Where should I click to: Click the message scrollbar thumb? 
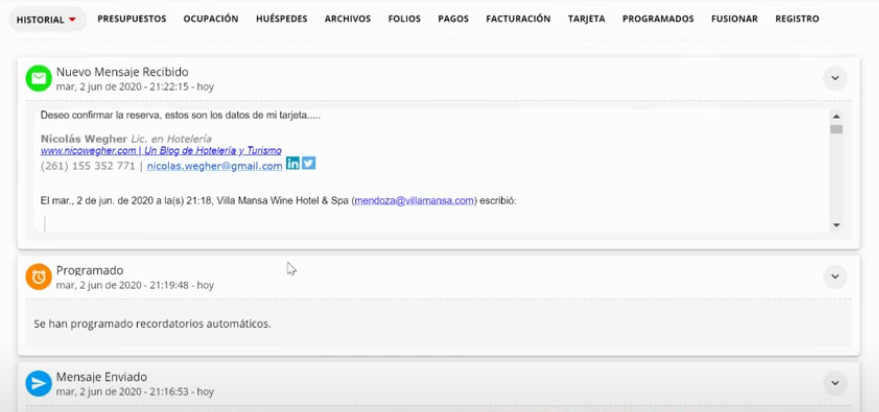836,129
